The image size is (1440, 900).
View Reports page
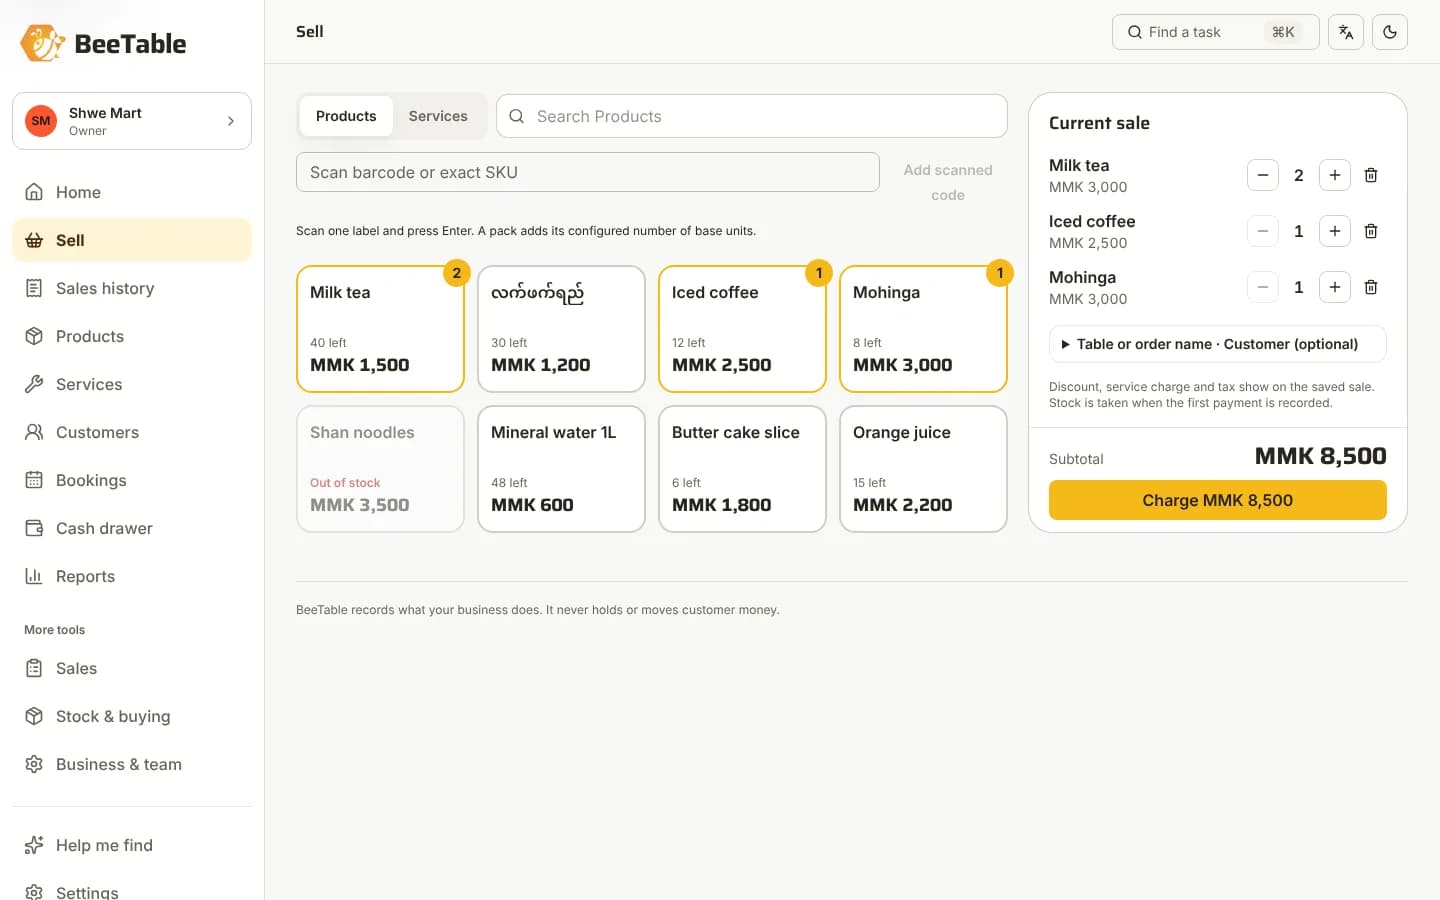[132, 576]
